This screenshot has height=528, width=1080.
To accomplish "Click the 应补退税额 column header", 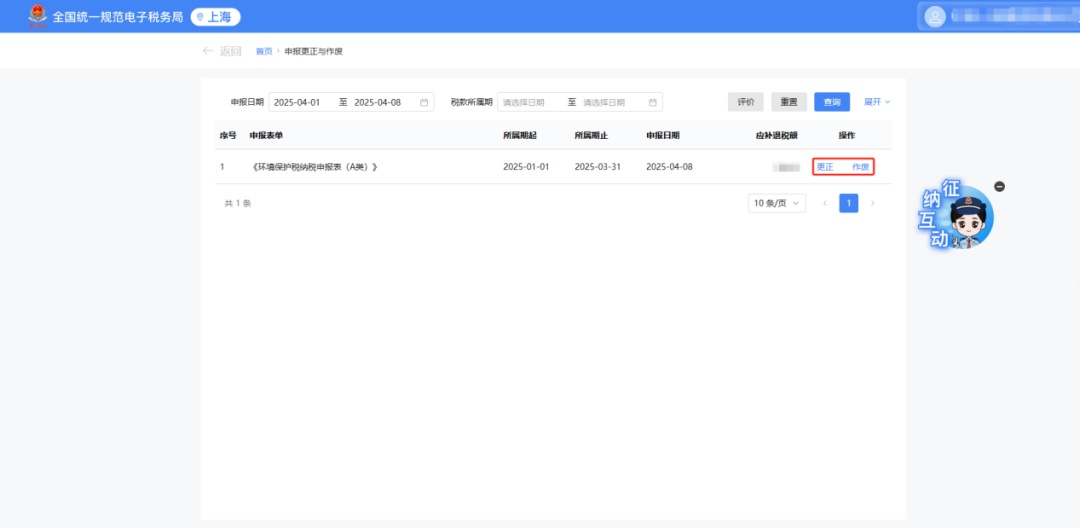I will click(776, 136).
